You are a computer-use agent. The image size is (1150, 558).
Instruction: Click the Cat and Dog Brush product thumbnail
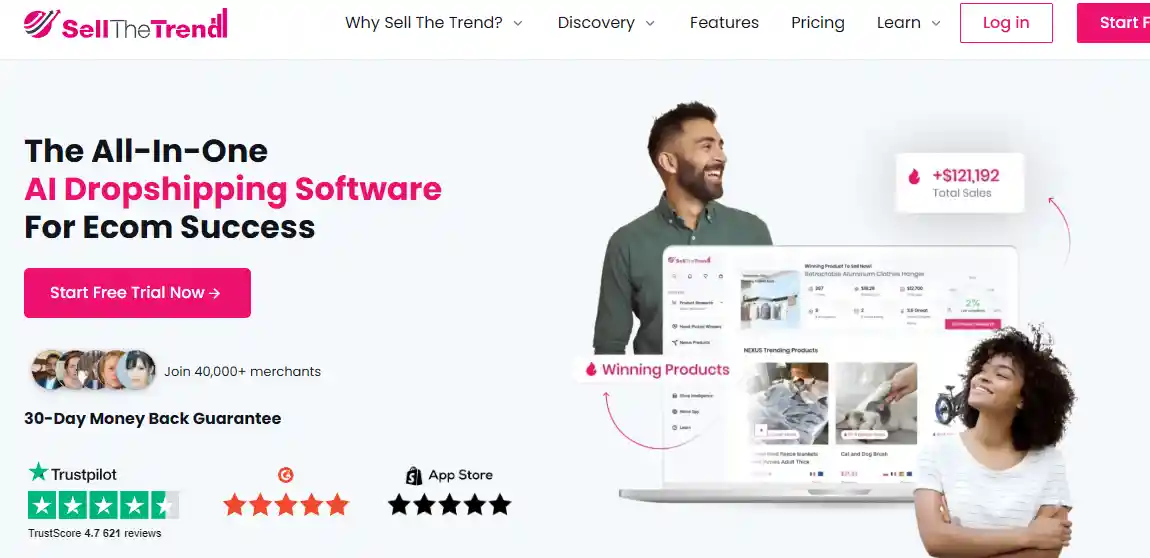click(x=876, y=403)
